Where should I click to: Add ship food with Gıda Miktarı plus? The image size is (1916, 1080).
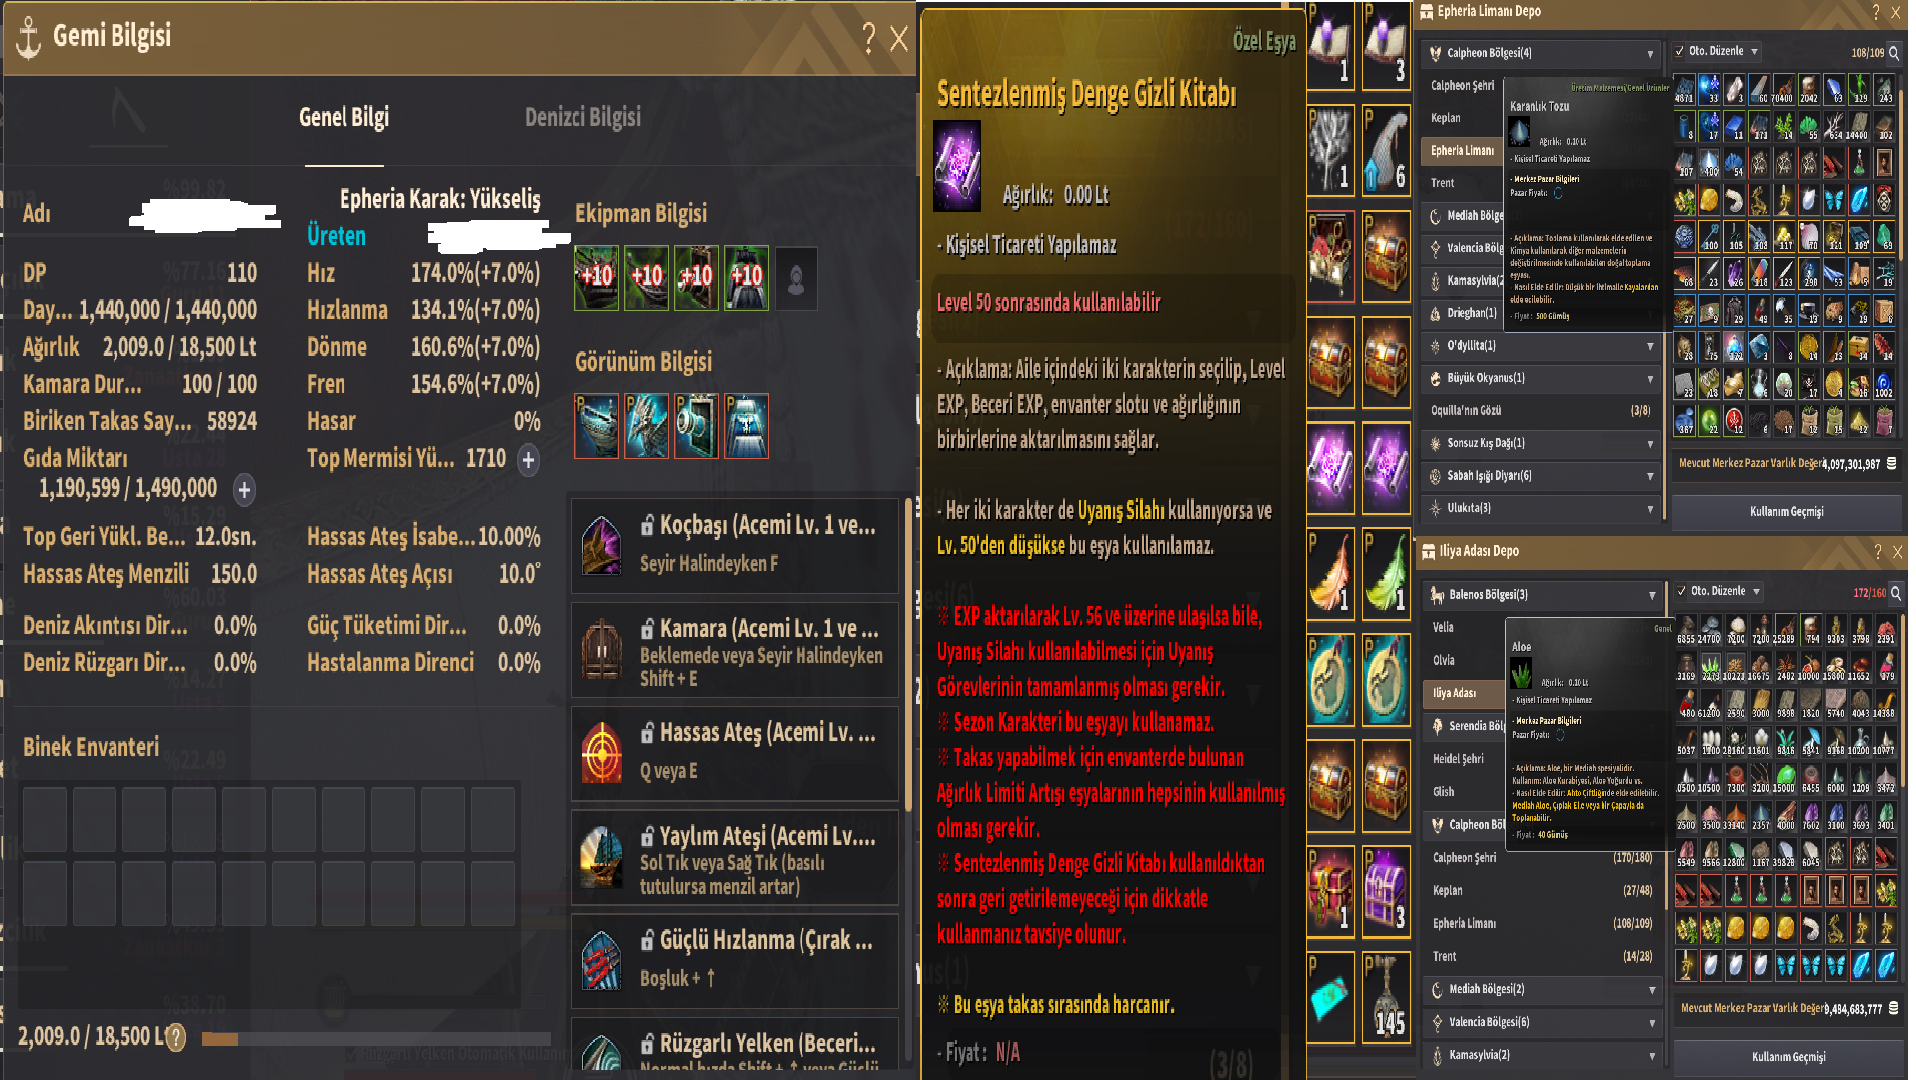(243, 489)
